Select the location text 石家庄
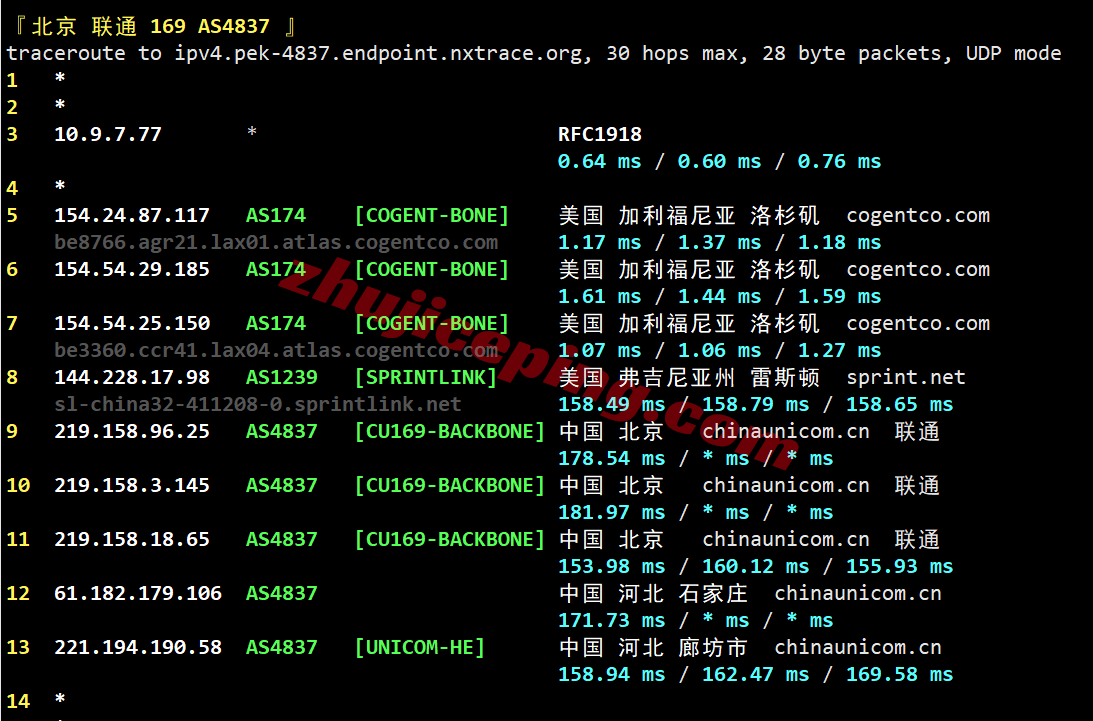Screen dimensions: 1093x721 713,593
